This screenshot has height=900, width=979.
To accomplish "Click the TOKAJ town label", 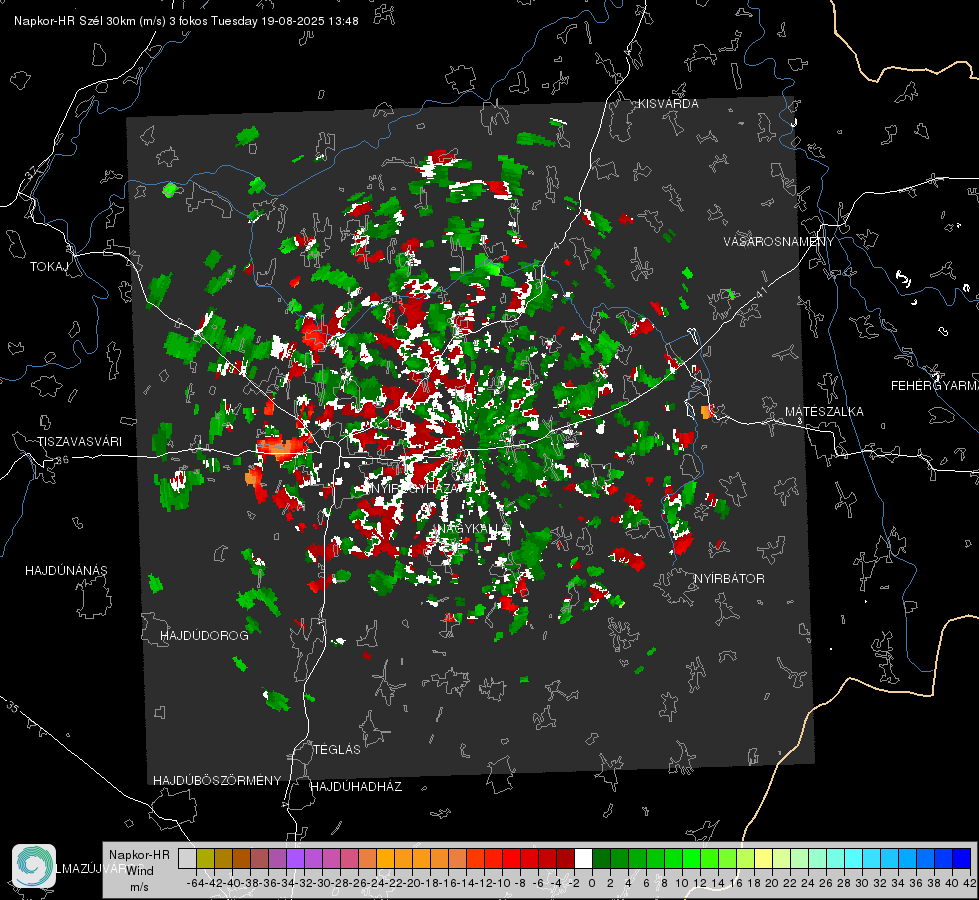I will 49,267.
